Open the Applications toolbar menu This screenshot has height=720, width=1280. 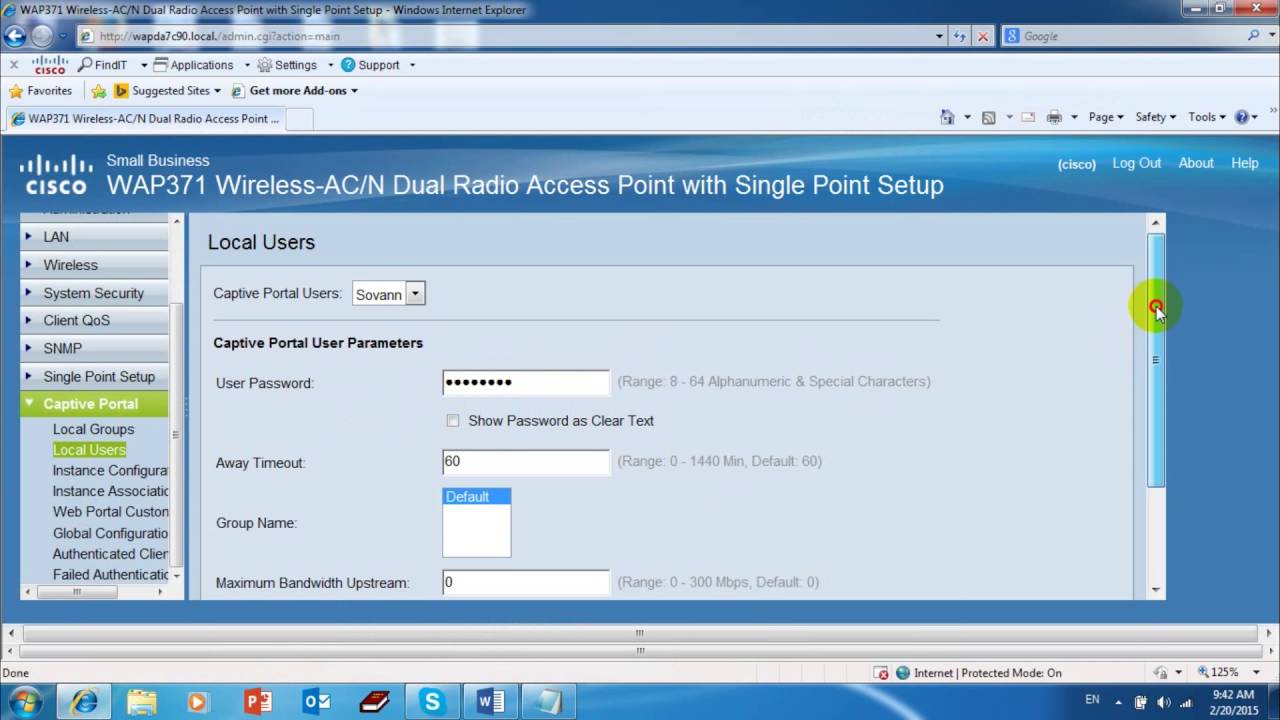coord(194,65)
